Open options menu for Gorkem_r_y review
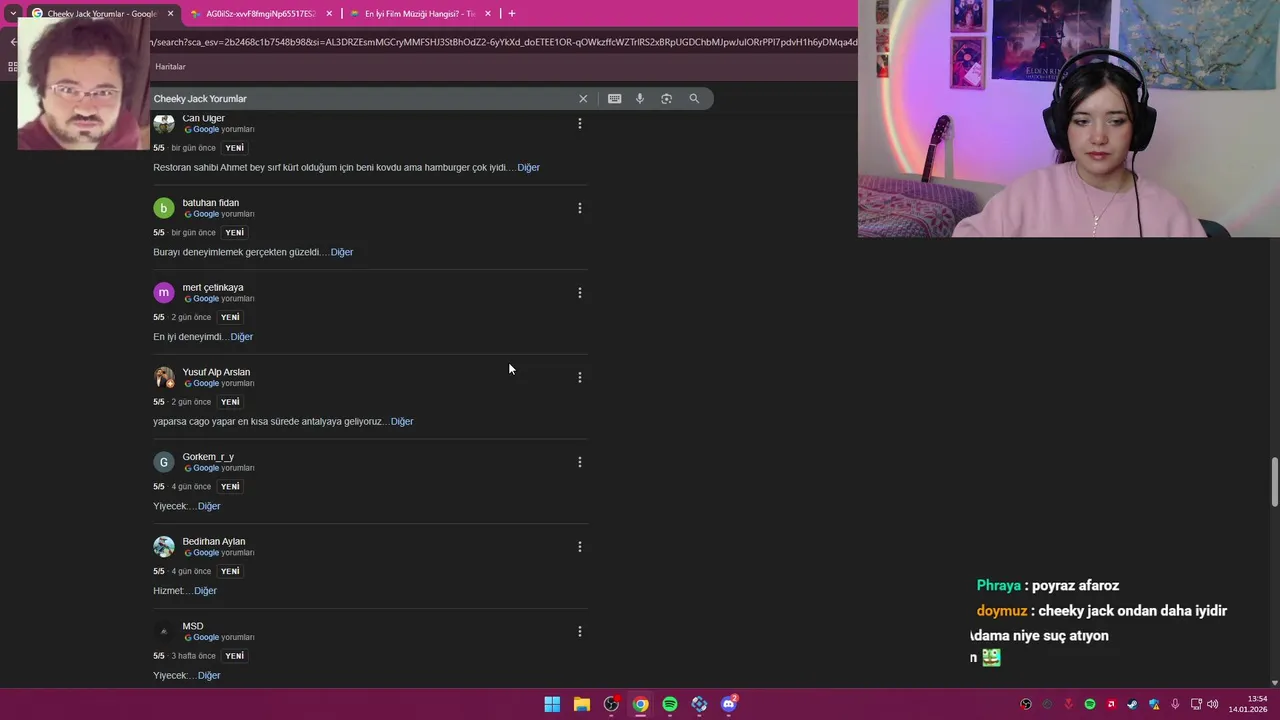 pyautogui.click(x=579, y=462)
